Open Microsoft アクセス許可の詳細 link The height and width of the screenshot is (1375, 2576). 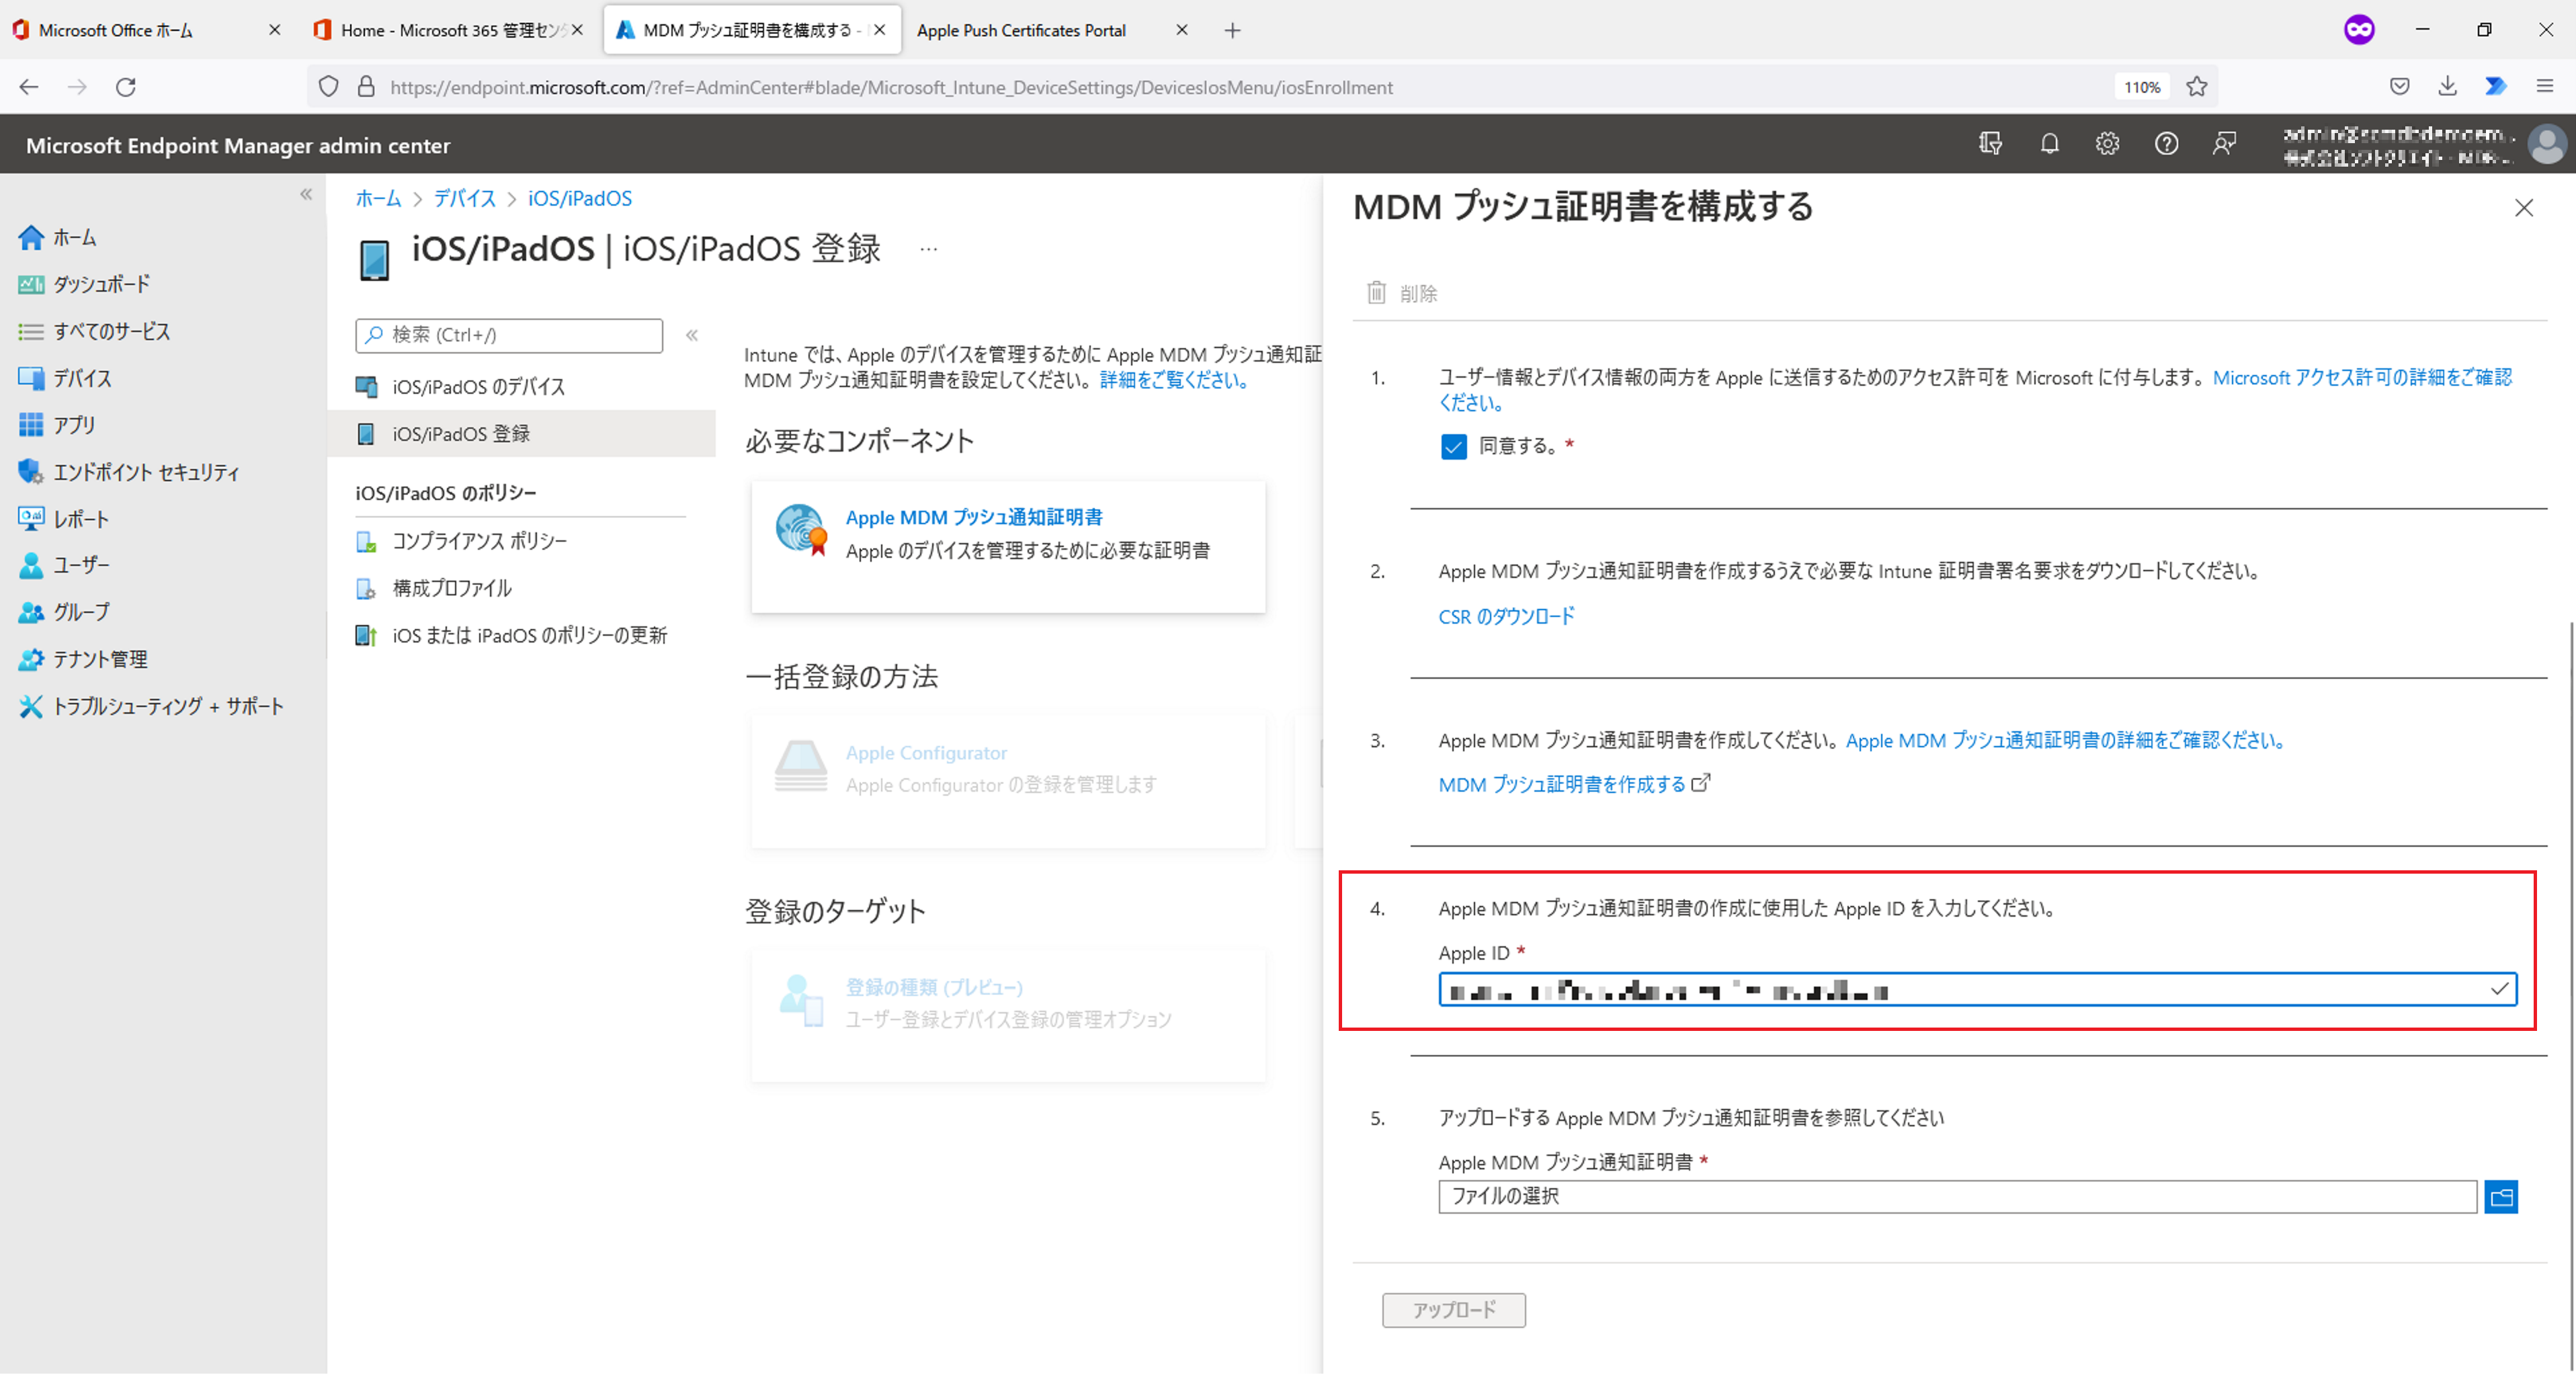tap(1975, 390)
